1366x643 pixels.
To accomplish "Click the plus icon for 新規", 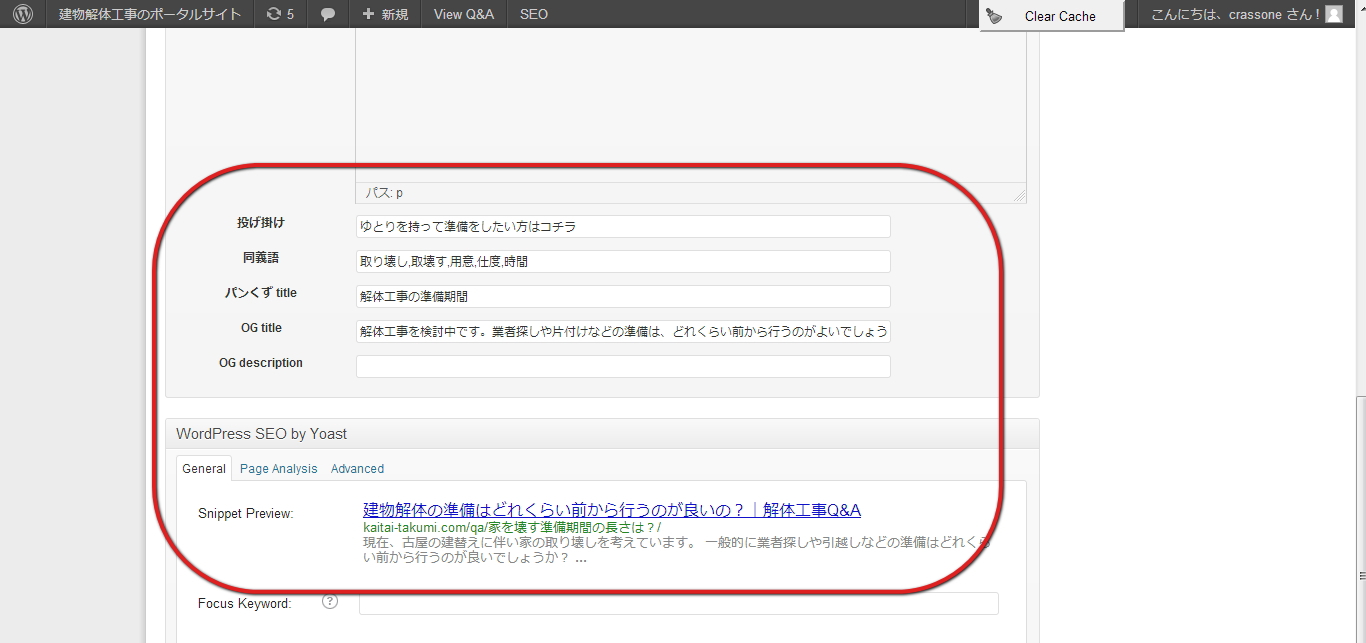I will point(369,14).
